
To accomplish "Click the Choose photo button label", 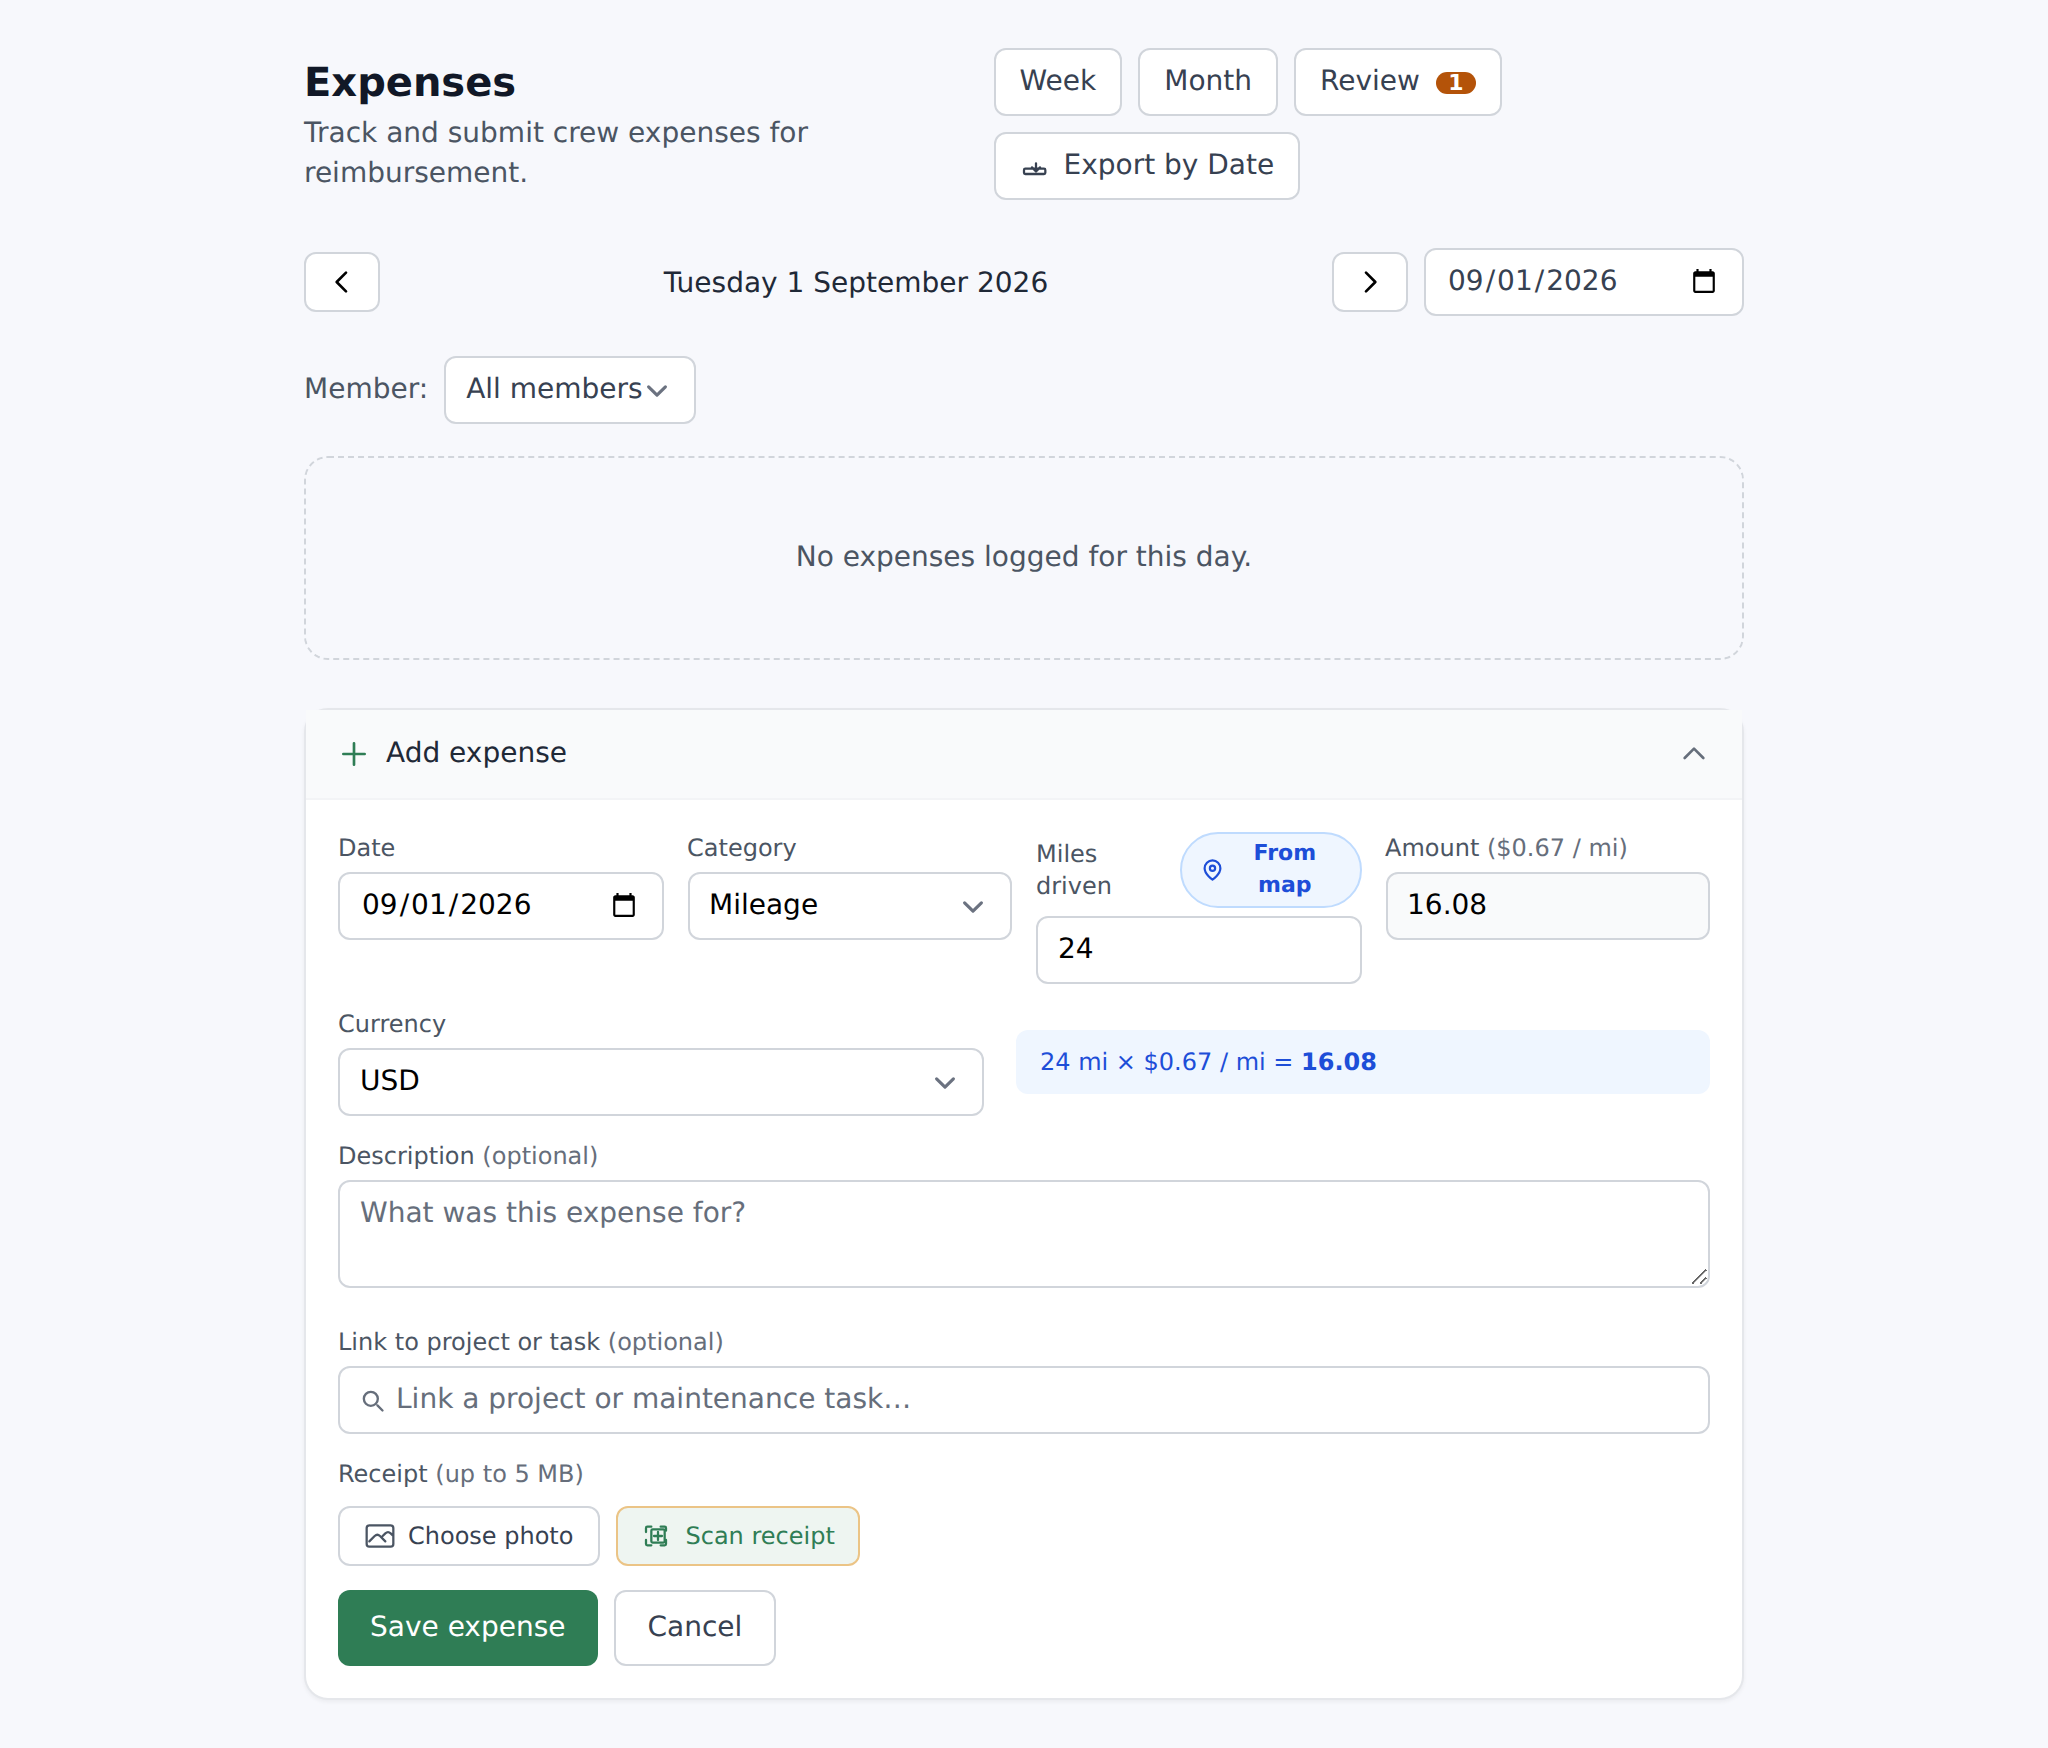I will 490,1536.
